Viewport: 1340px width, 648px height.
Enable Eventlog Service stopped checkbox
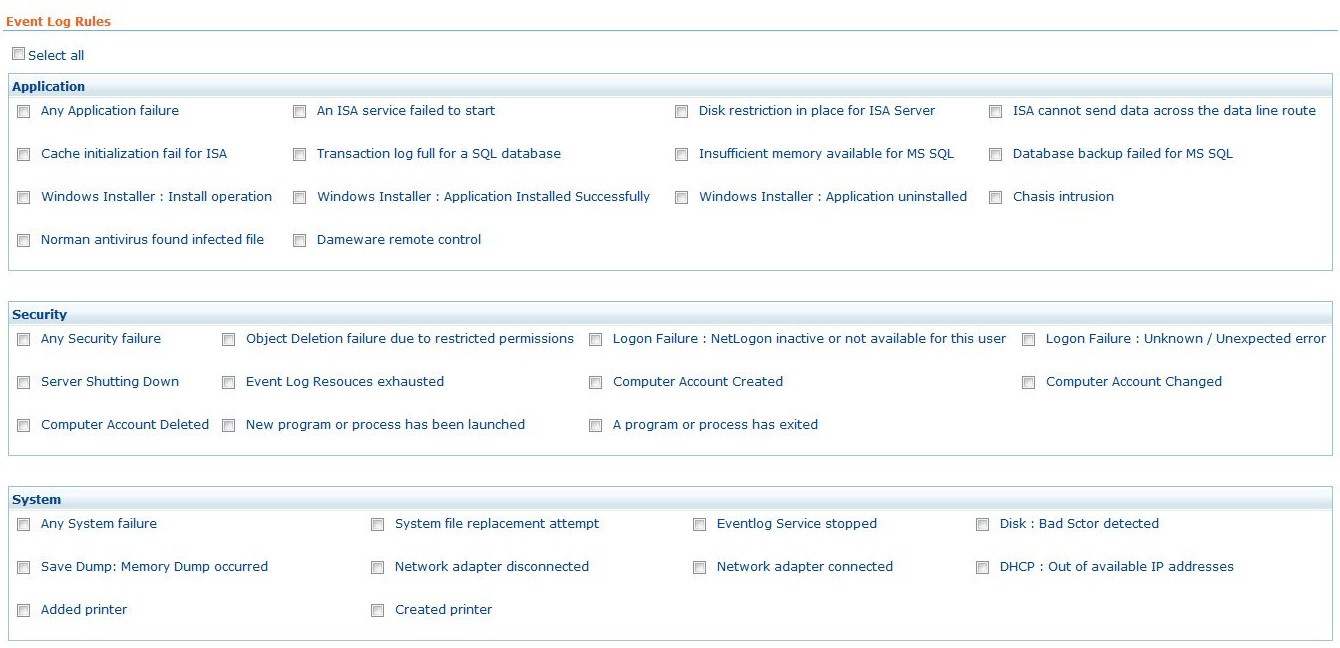(700, 525)
